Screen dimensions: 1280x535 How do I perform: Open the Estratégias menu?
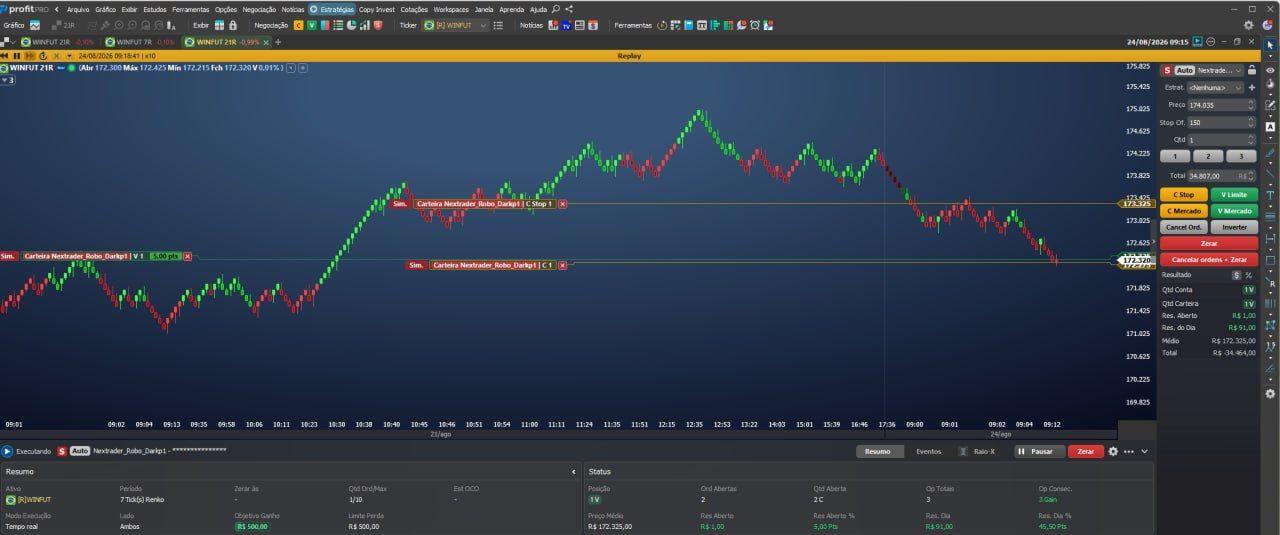[332, 9]
